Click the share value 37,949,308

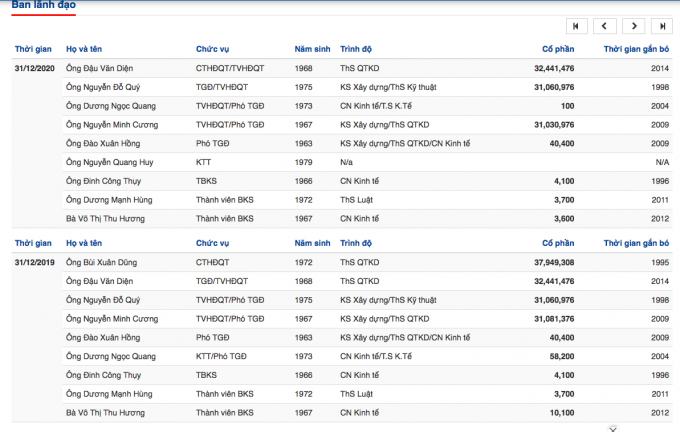[x=554, y=262]
